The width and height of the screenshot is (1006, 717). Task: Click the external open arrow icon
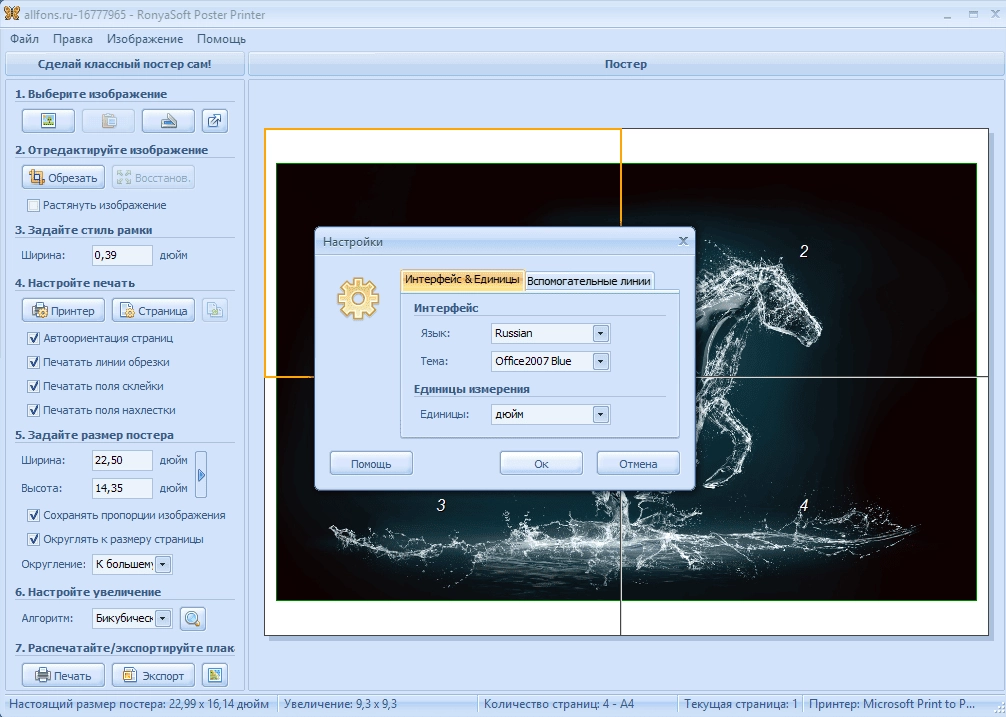coord(215,121)
